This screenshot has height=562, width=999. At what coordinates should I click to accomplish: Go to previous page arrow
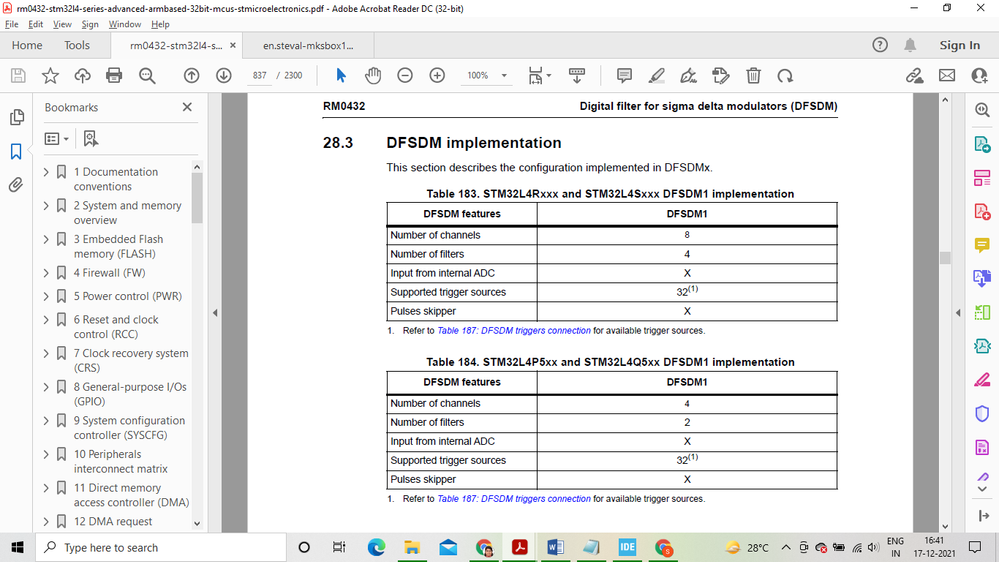191,76
